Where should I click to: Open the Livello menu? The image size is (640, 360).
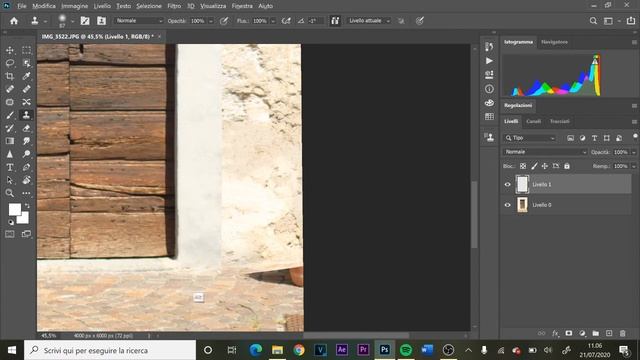102,6
